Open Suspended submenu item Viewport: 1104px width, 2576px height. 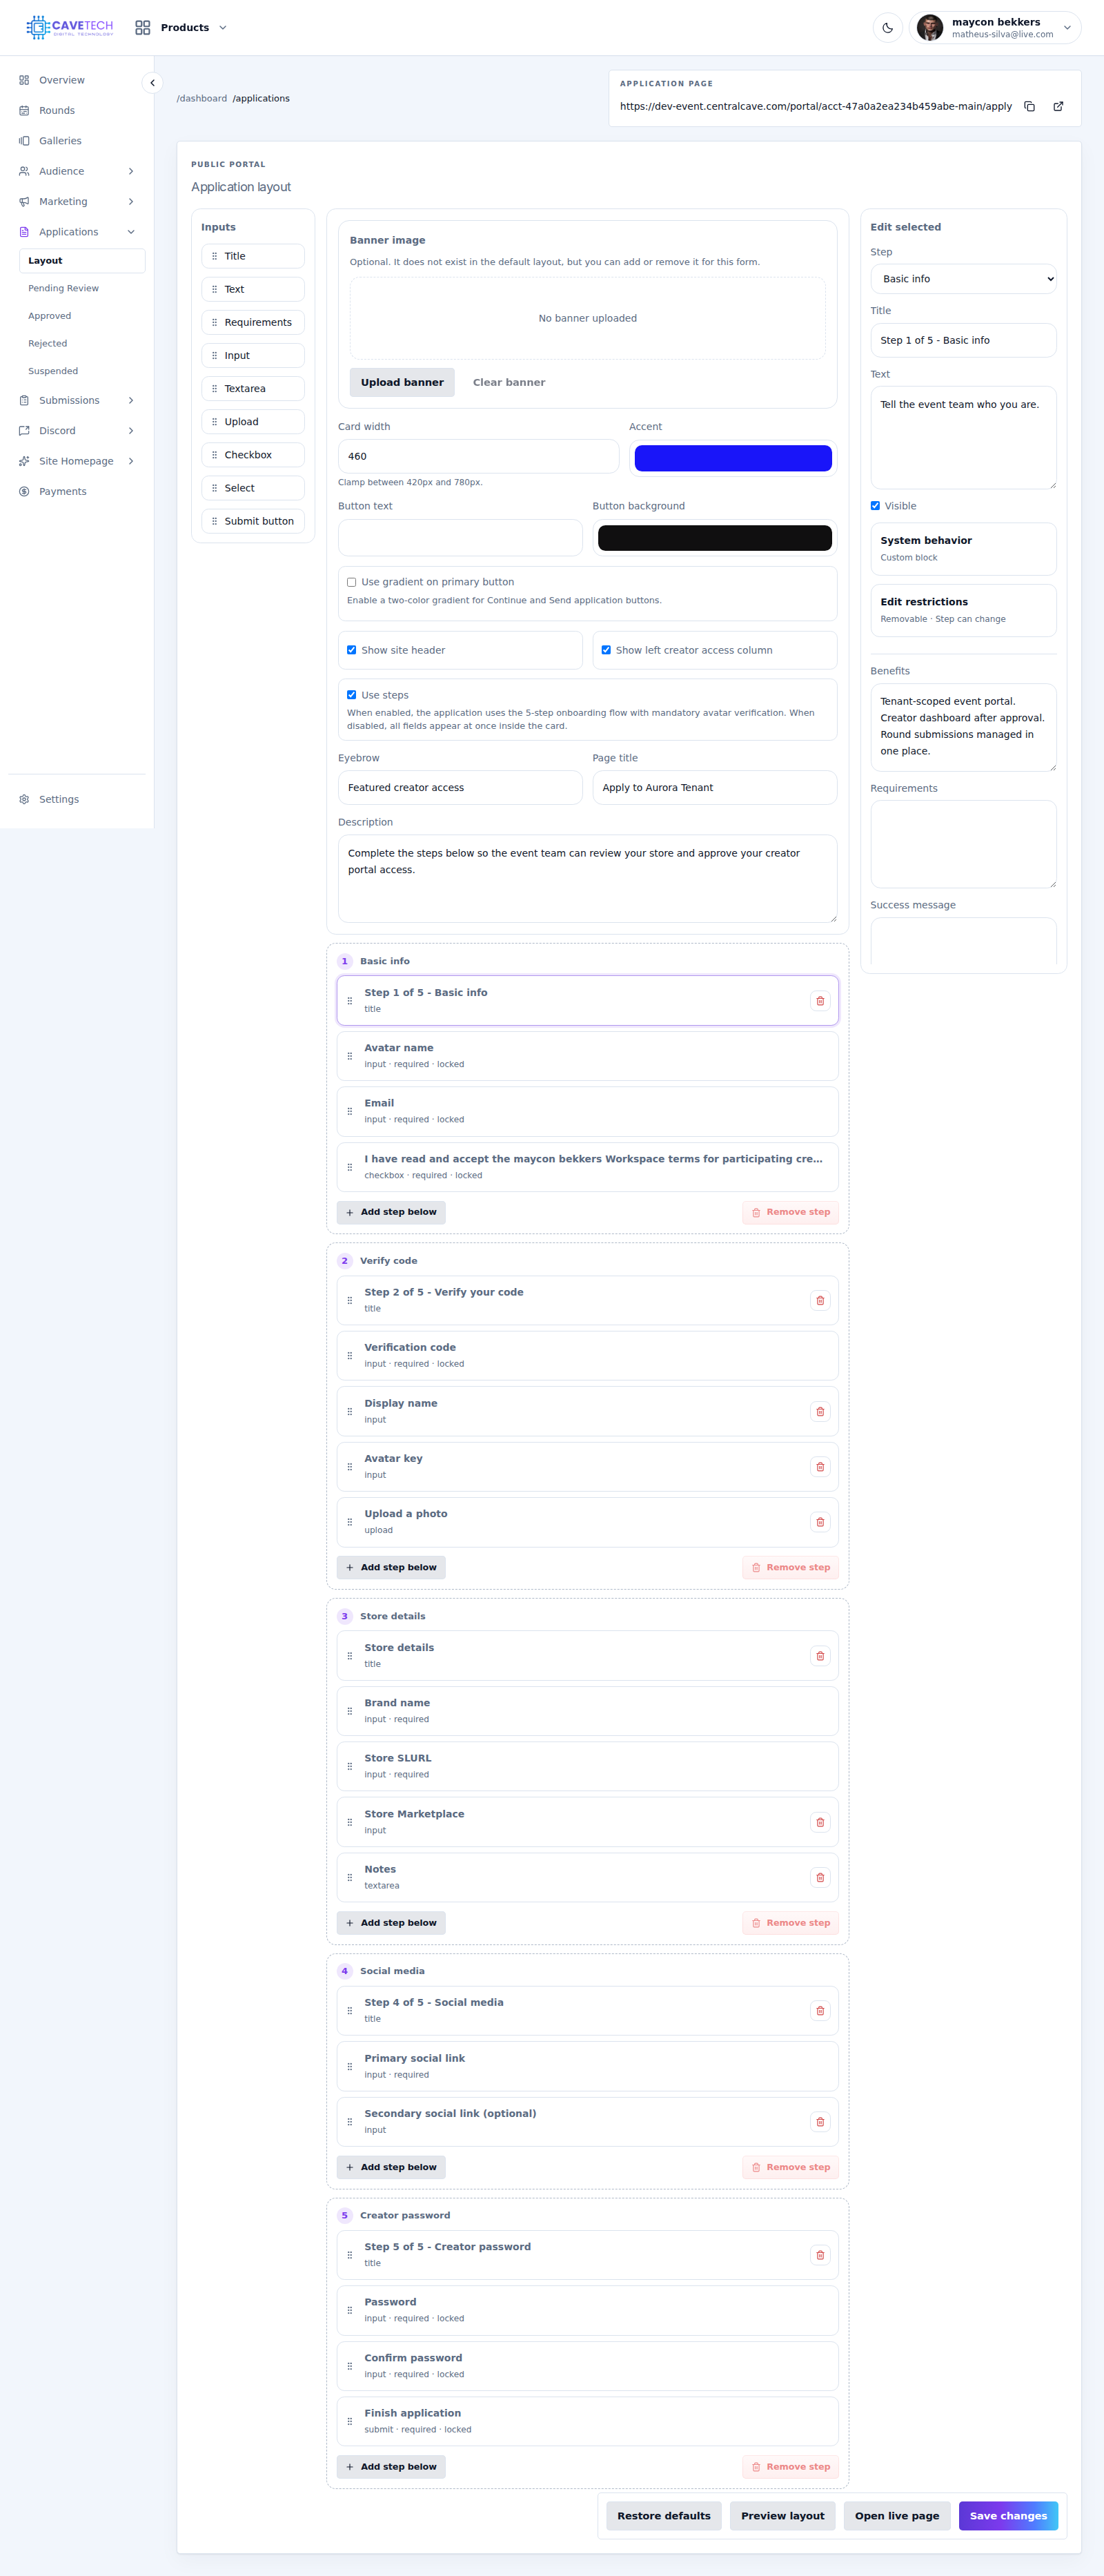pyautogui.click(x=82, y=371)
